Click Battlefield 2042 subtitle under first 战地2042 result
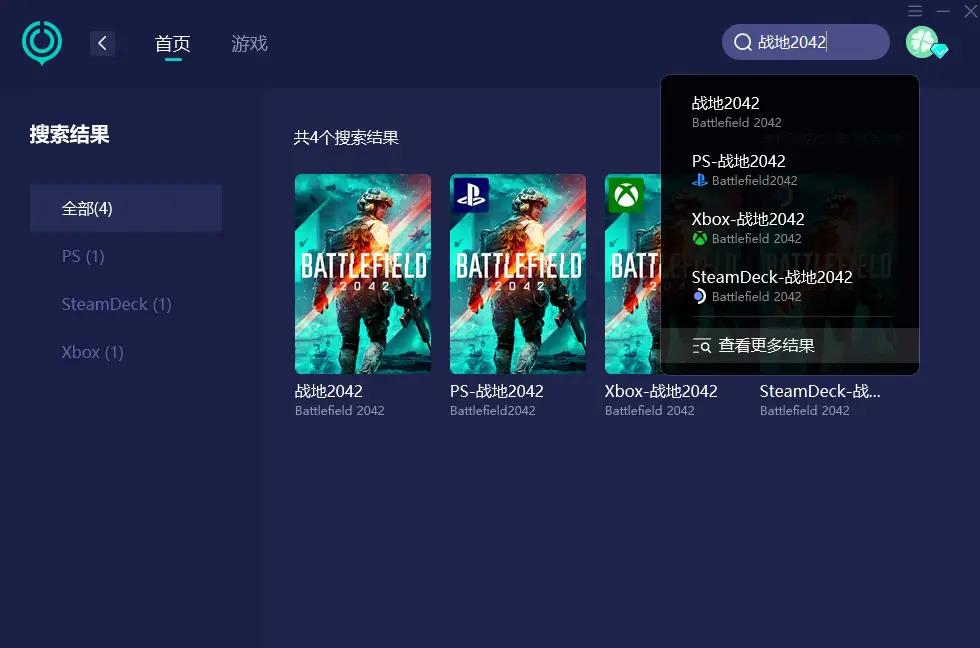Viewport: 980px width, 648px height. [x=340, y=411]
